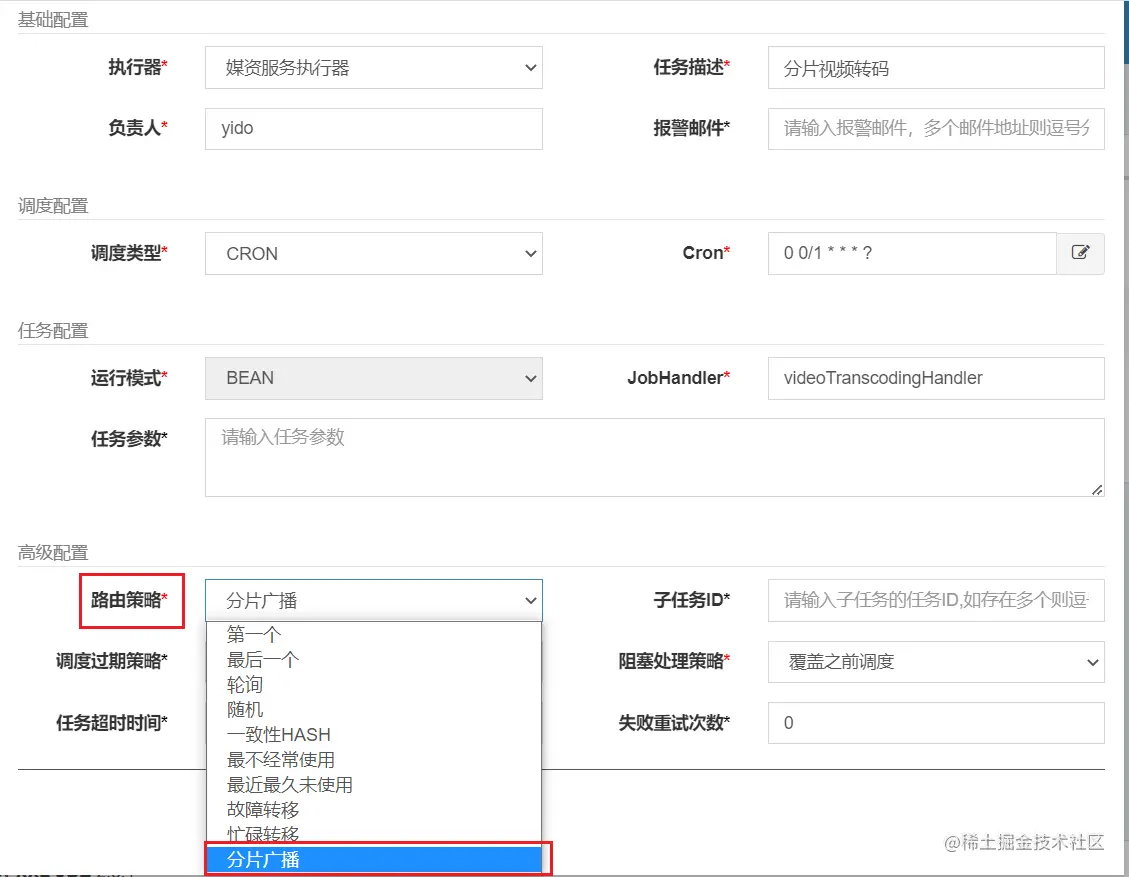The height and width of the screenshot is (877, 1129).
Task: Click the 负责人 field containing yido
Action: 374,129
